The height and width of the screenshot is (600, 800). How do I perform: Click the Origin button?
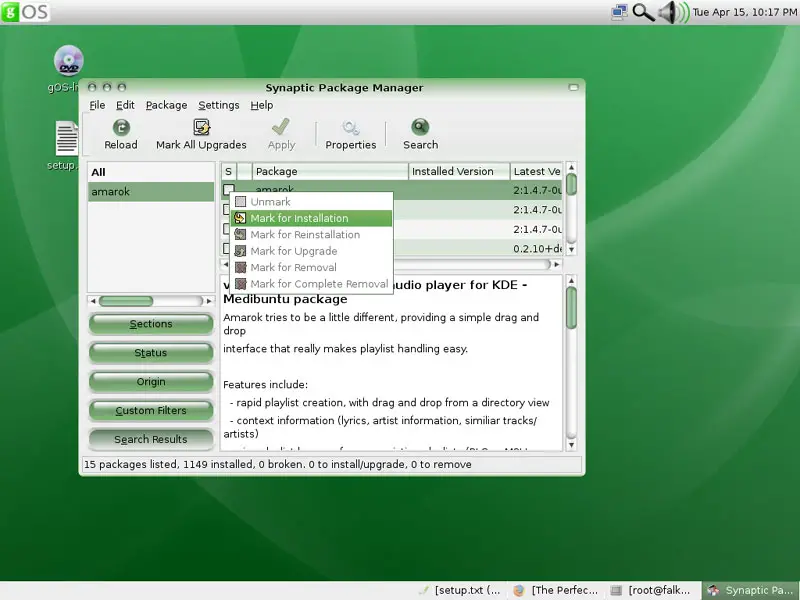click(151, 382)
